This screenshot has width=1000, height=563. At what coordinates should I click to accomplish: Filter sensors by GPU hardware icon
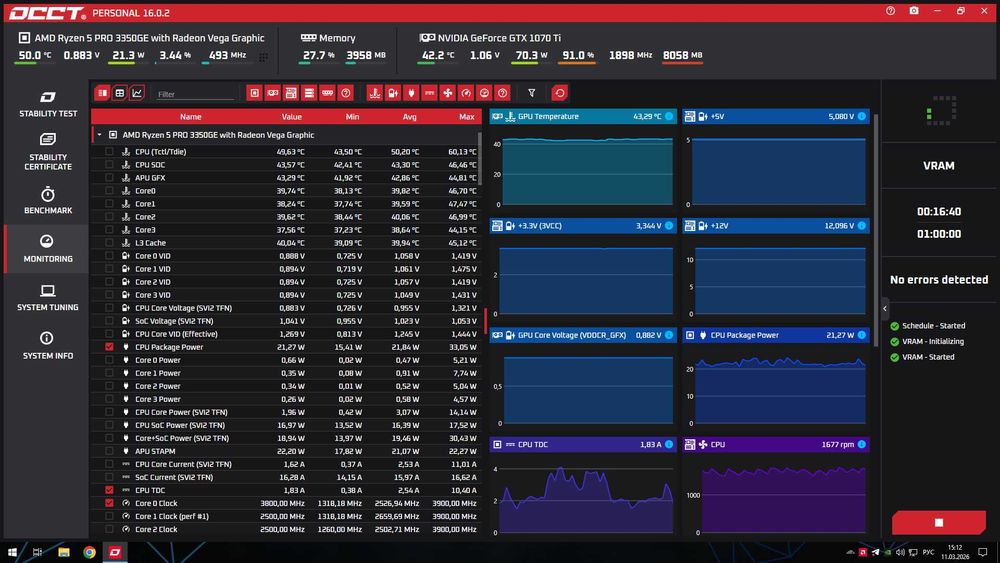coord(272,93)
